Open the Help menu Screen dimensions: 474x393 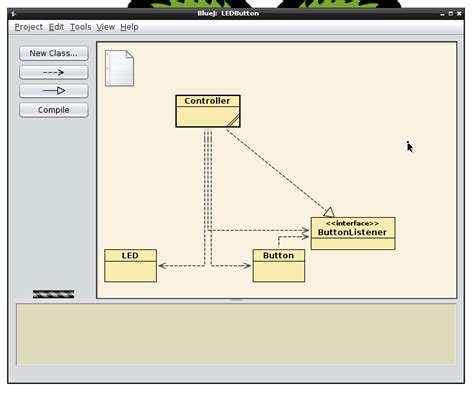tap(129, 27)
